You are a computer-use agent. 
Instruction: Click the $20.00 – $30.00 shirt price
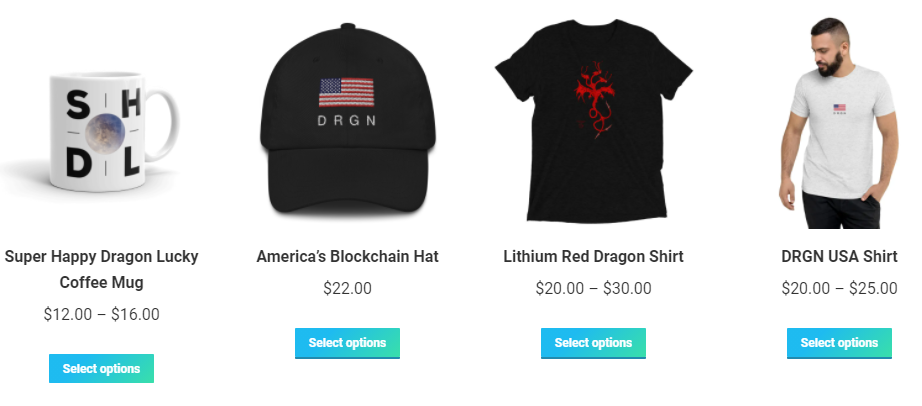pos(593,288)
